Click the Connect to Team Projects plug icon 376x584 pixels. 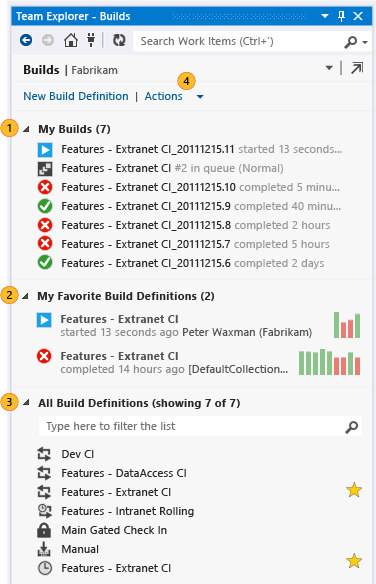91,40
